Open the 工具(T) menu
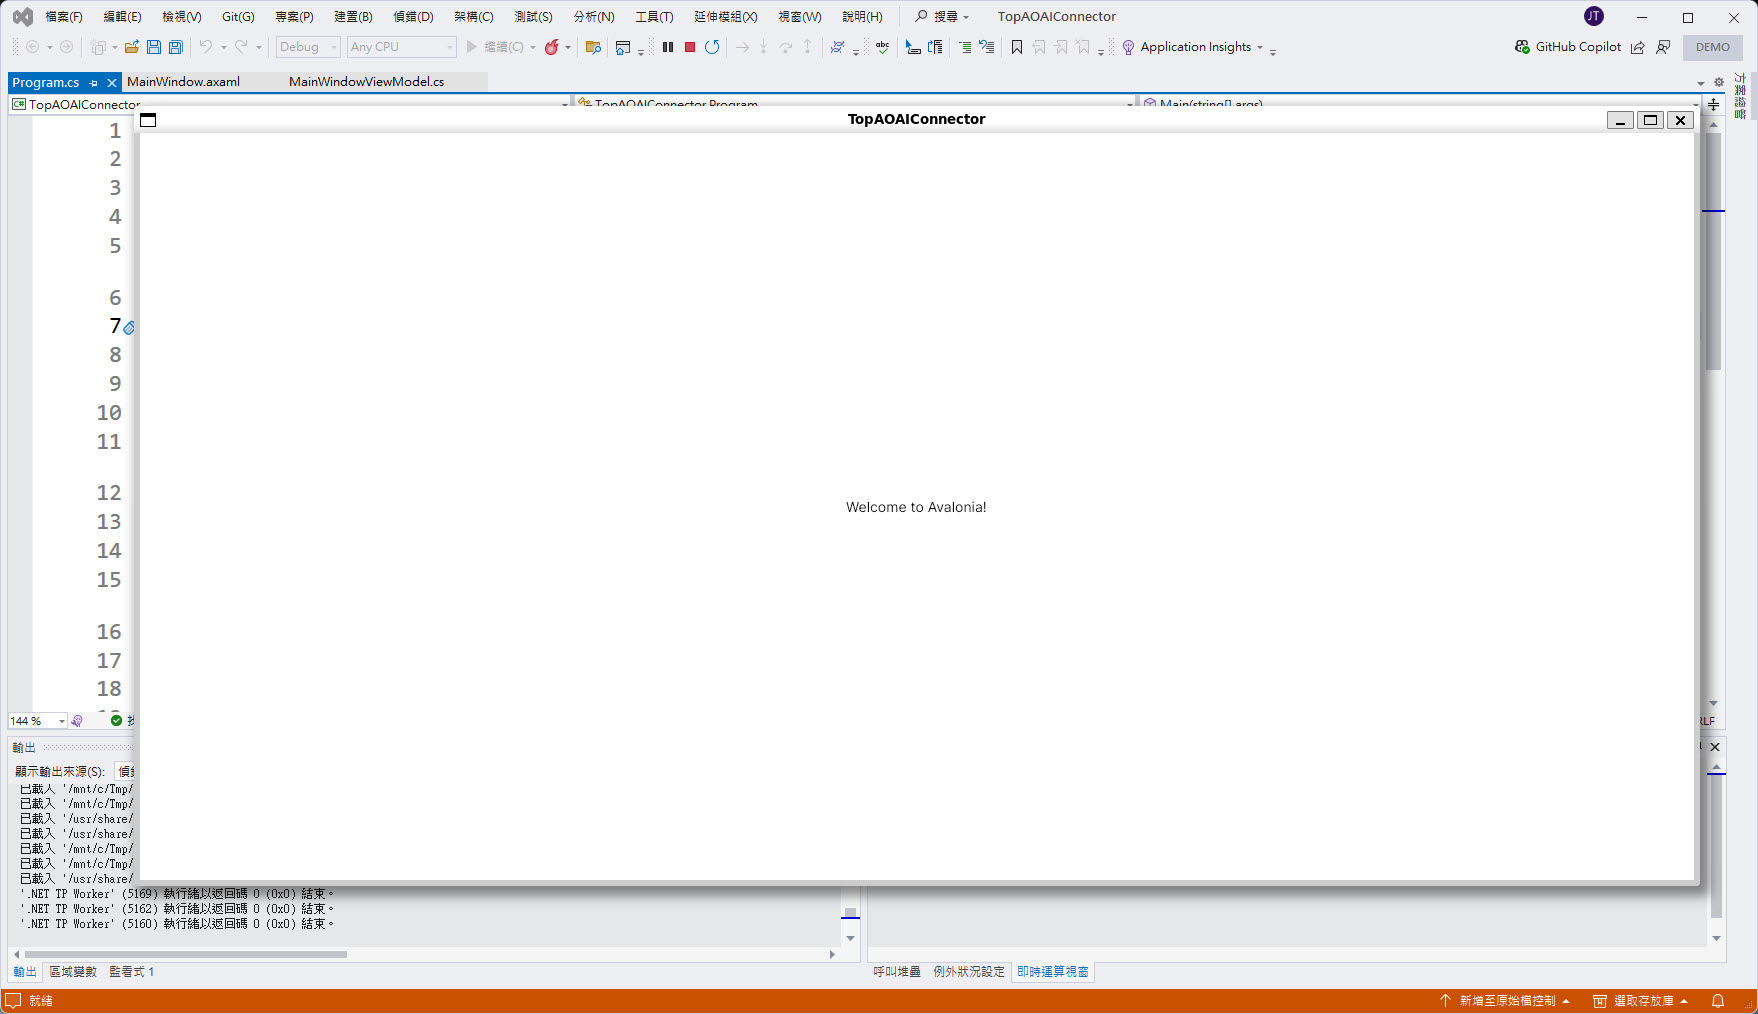 coord(654,17)
